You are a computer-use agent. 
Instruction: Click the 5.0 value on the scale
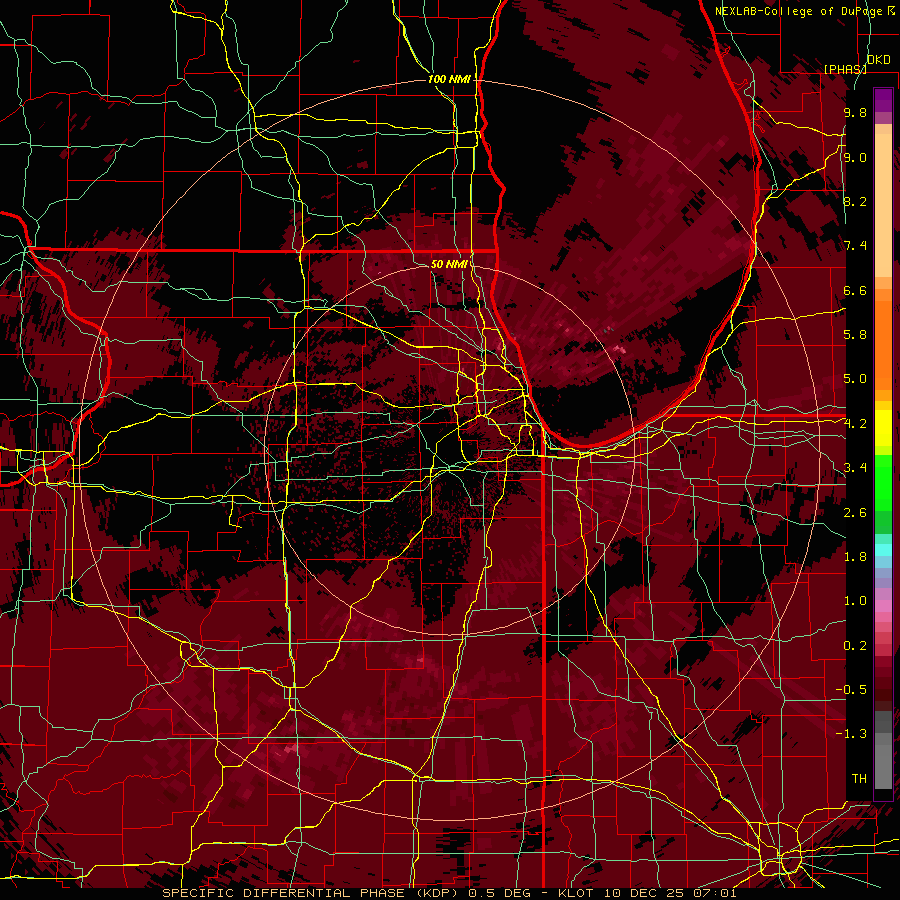(855, 379)
